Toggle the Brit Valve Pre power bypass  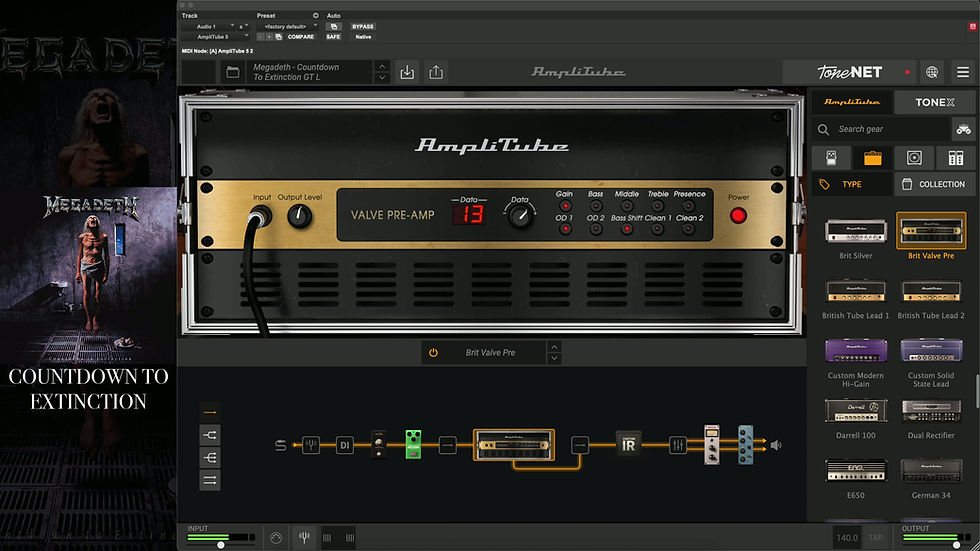433,353
